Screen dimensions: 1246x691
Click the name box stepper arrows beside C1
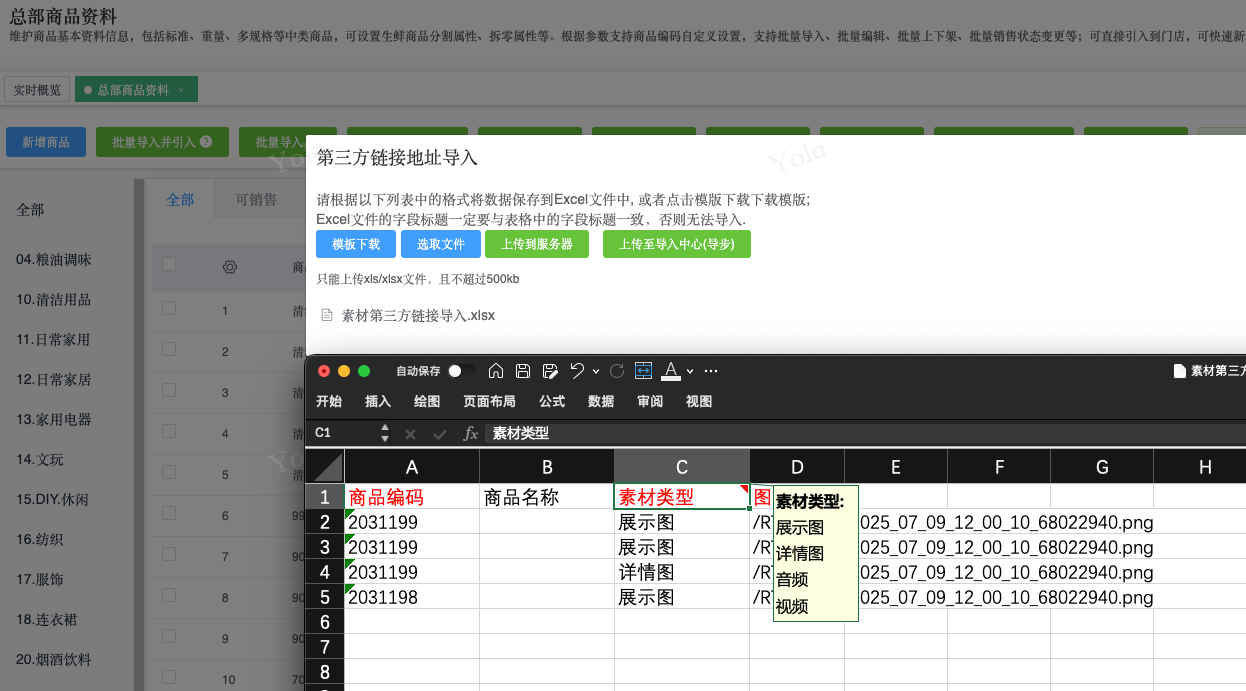tap(385, 433)
